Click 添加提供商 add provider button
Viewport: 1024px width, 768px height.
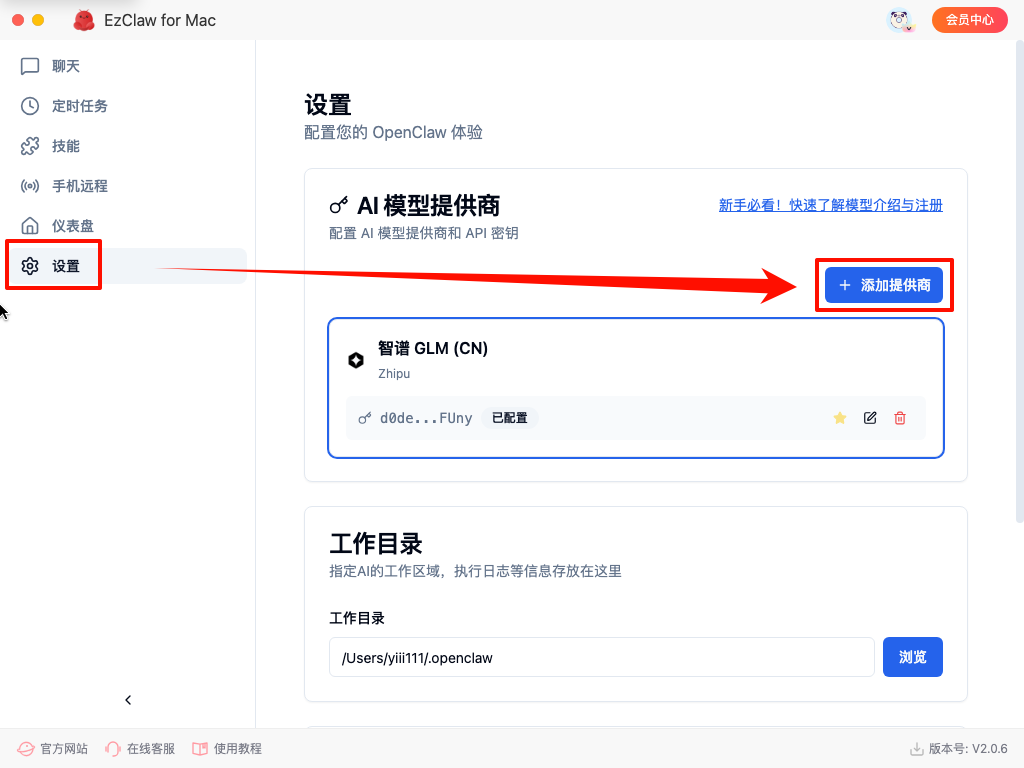pos(884,285)
